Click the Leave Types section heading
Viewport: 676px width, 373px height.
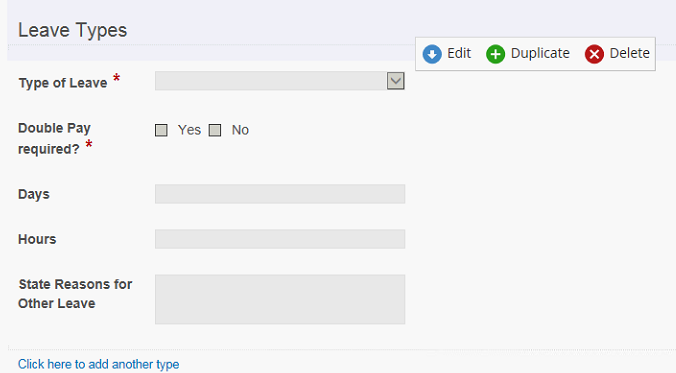pyautogui.click(x=72, y=30)
